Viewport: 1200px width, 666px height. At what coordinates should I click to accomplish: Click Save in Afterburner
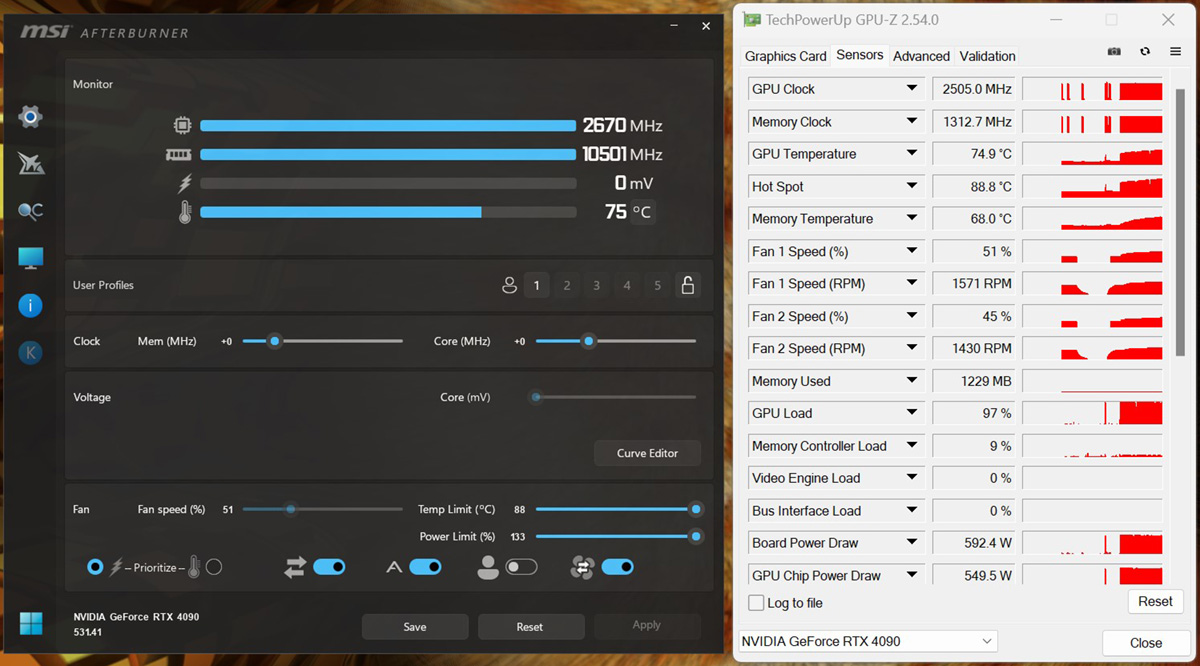point(415,627)
